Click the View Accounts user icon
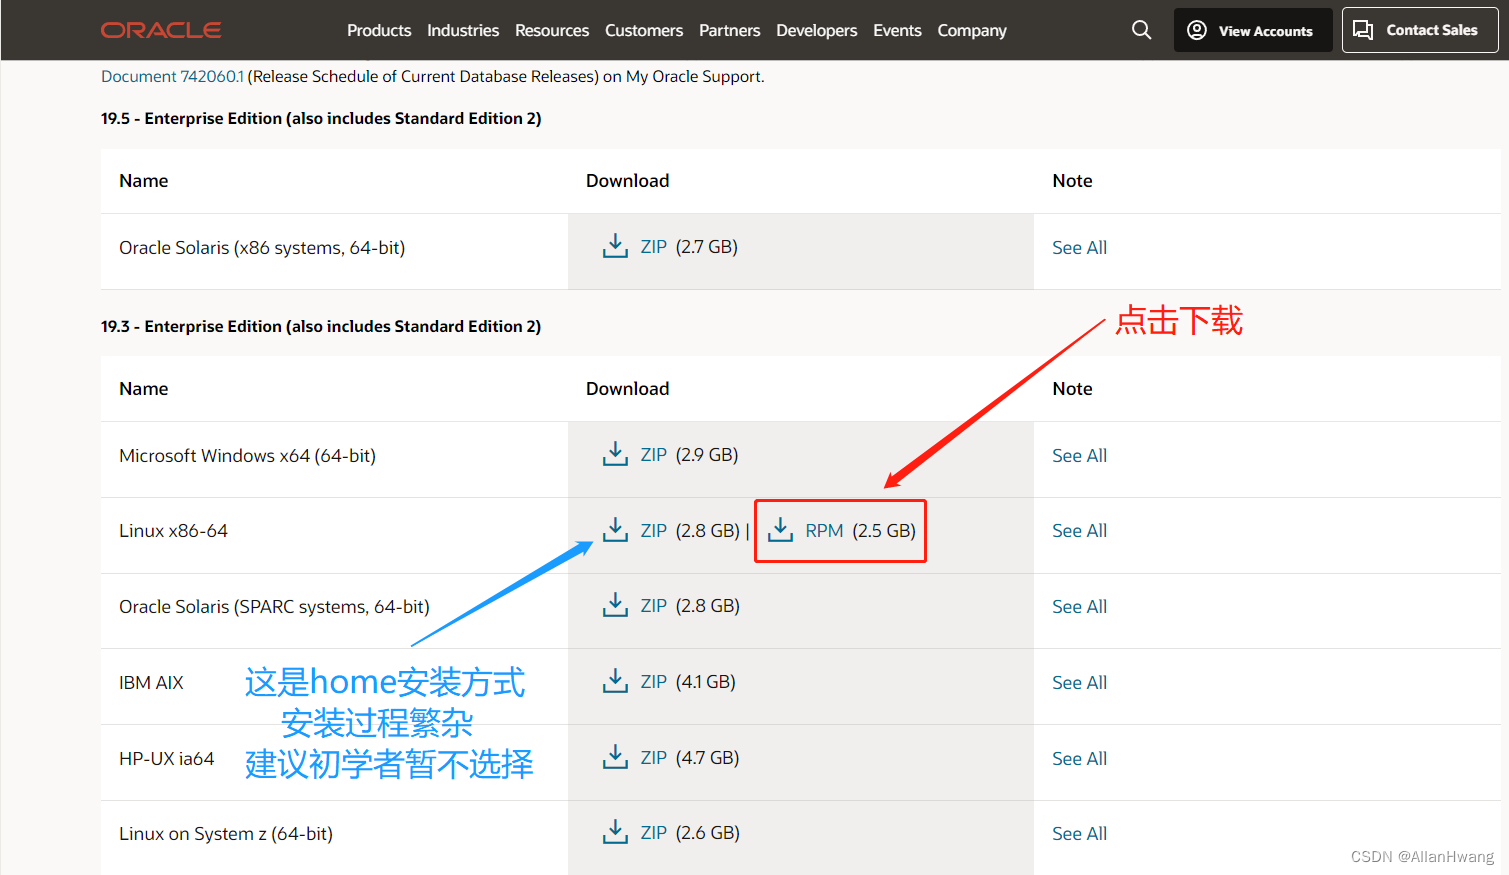The width and height of the screenshot is (1509, 875). (x=1196, y=30)
